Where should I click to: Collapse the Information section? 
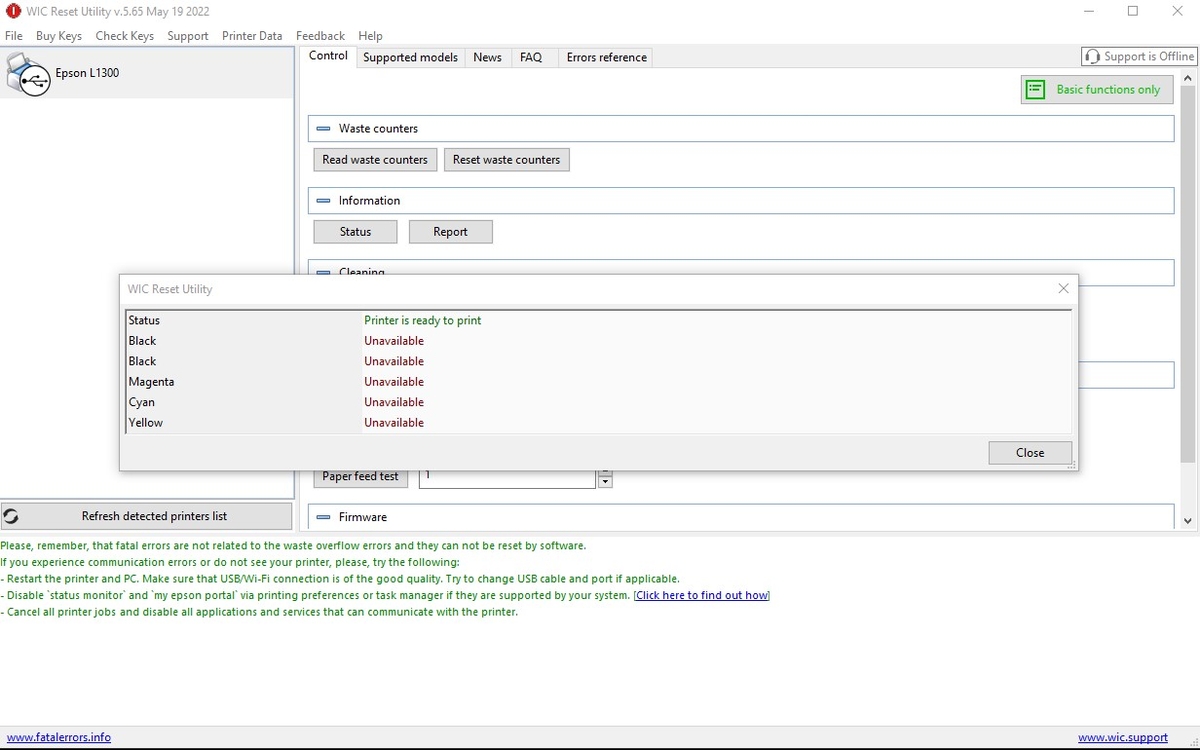tap(323, 201)
